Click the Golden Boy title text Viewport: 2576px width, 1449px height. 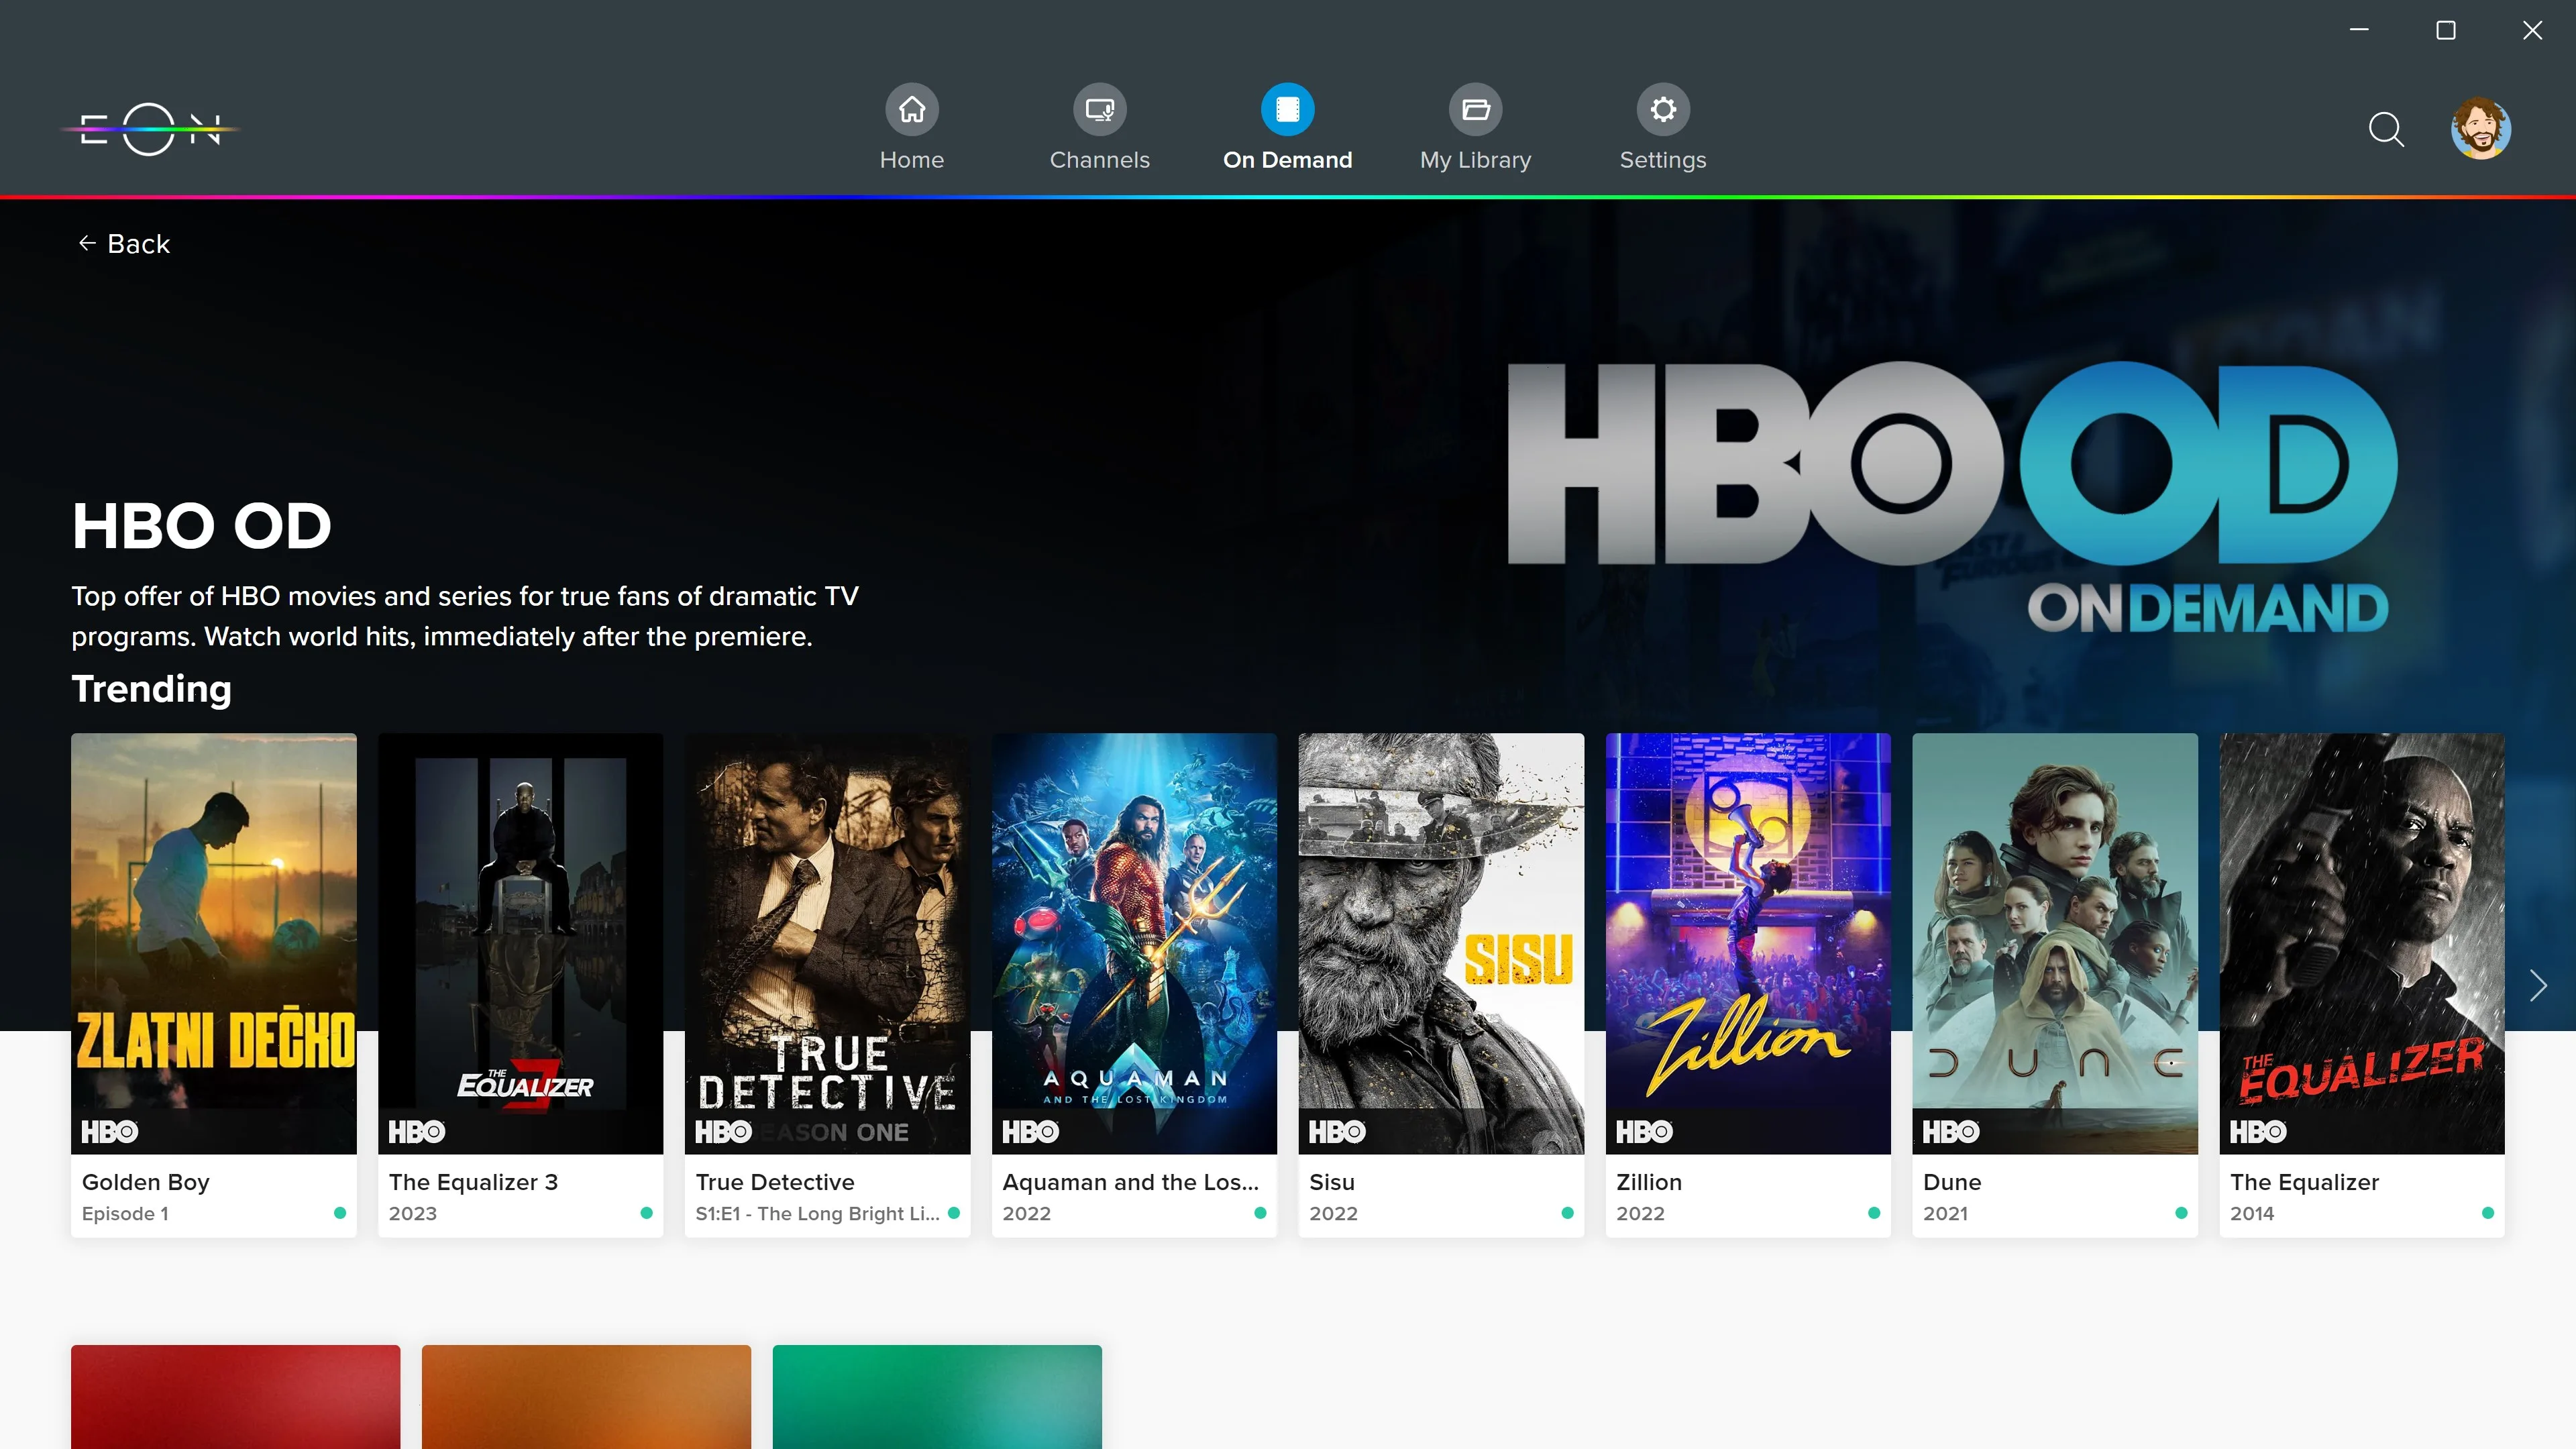pos(145,1182)
